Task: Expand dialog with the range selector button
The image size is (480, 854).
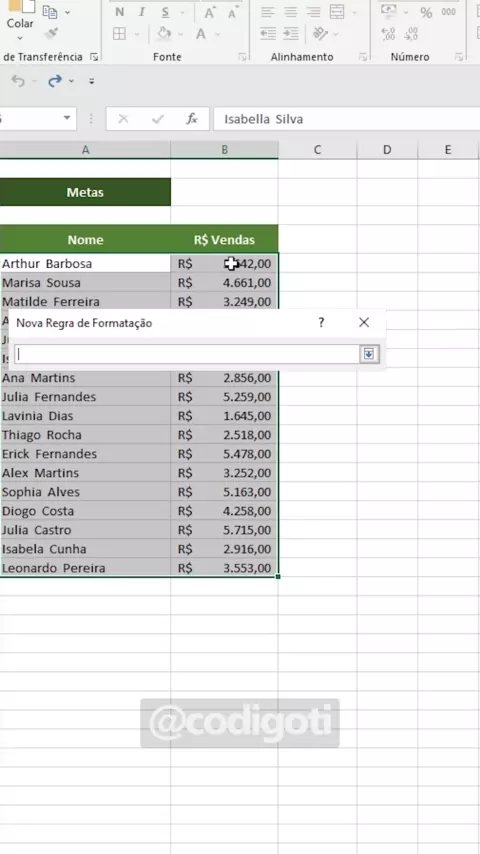Action: click(x=369, y=354)
